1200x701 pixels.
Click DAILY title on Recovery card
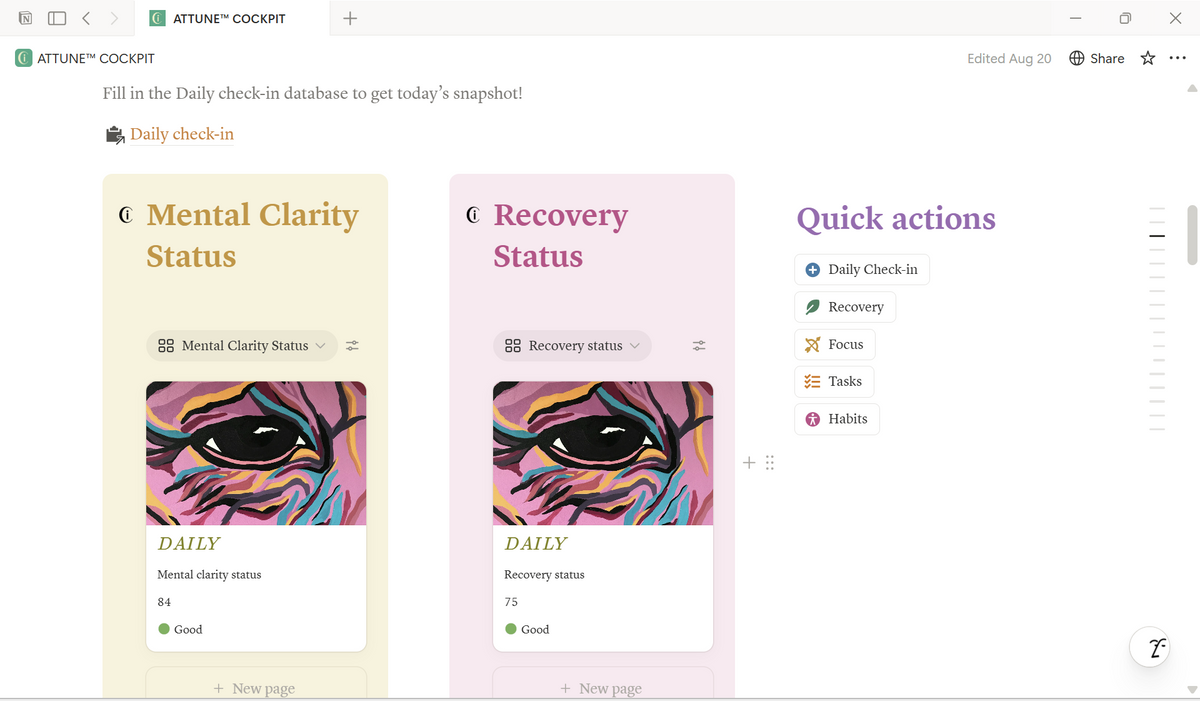(x=536, y=543)
